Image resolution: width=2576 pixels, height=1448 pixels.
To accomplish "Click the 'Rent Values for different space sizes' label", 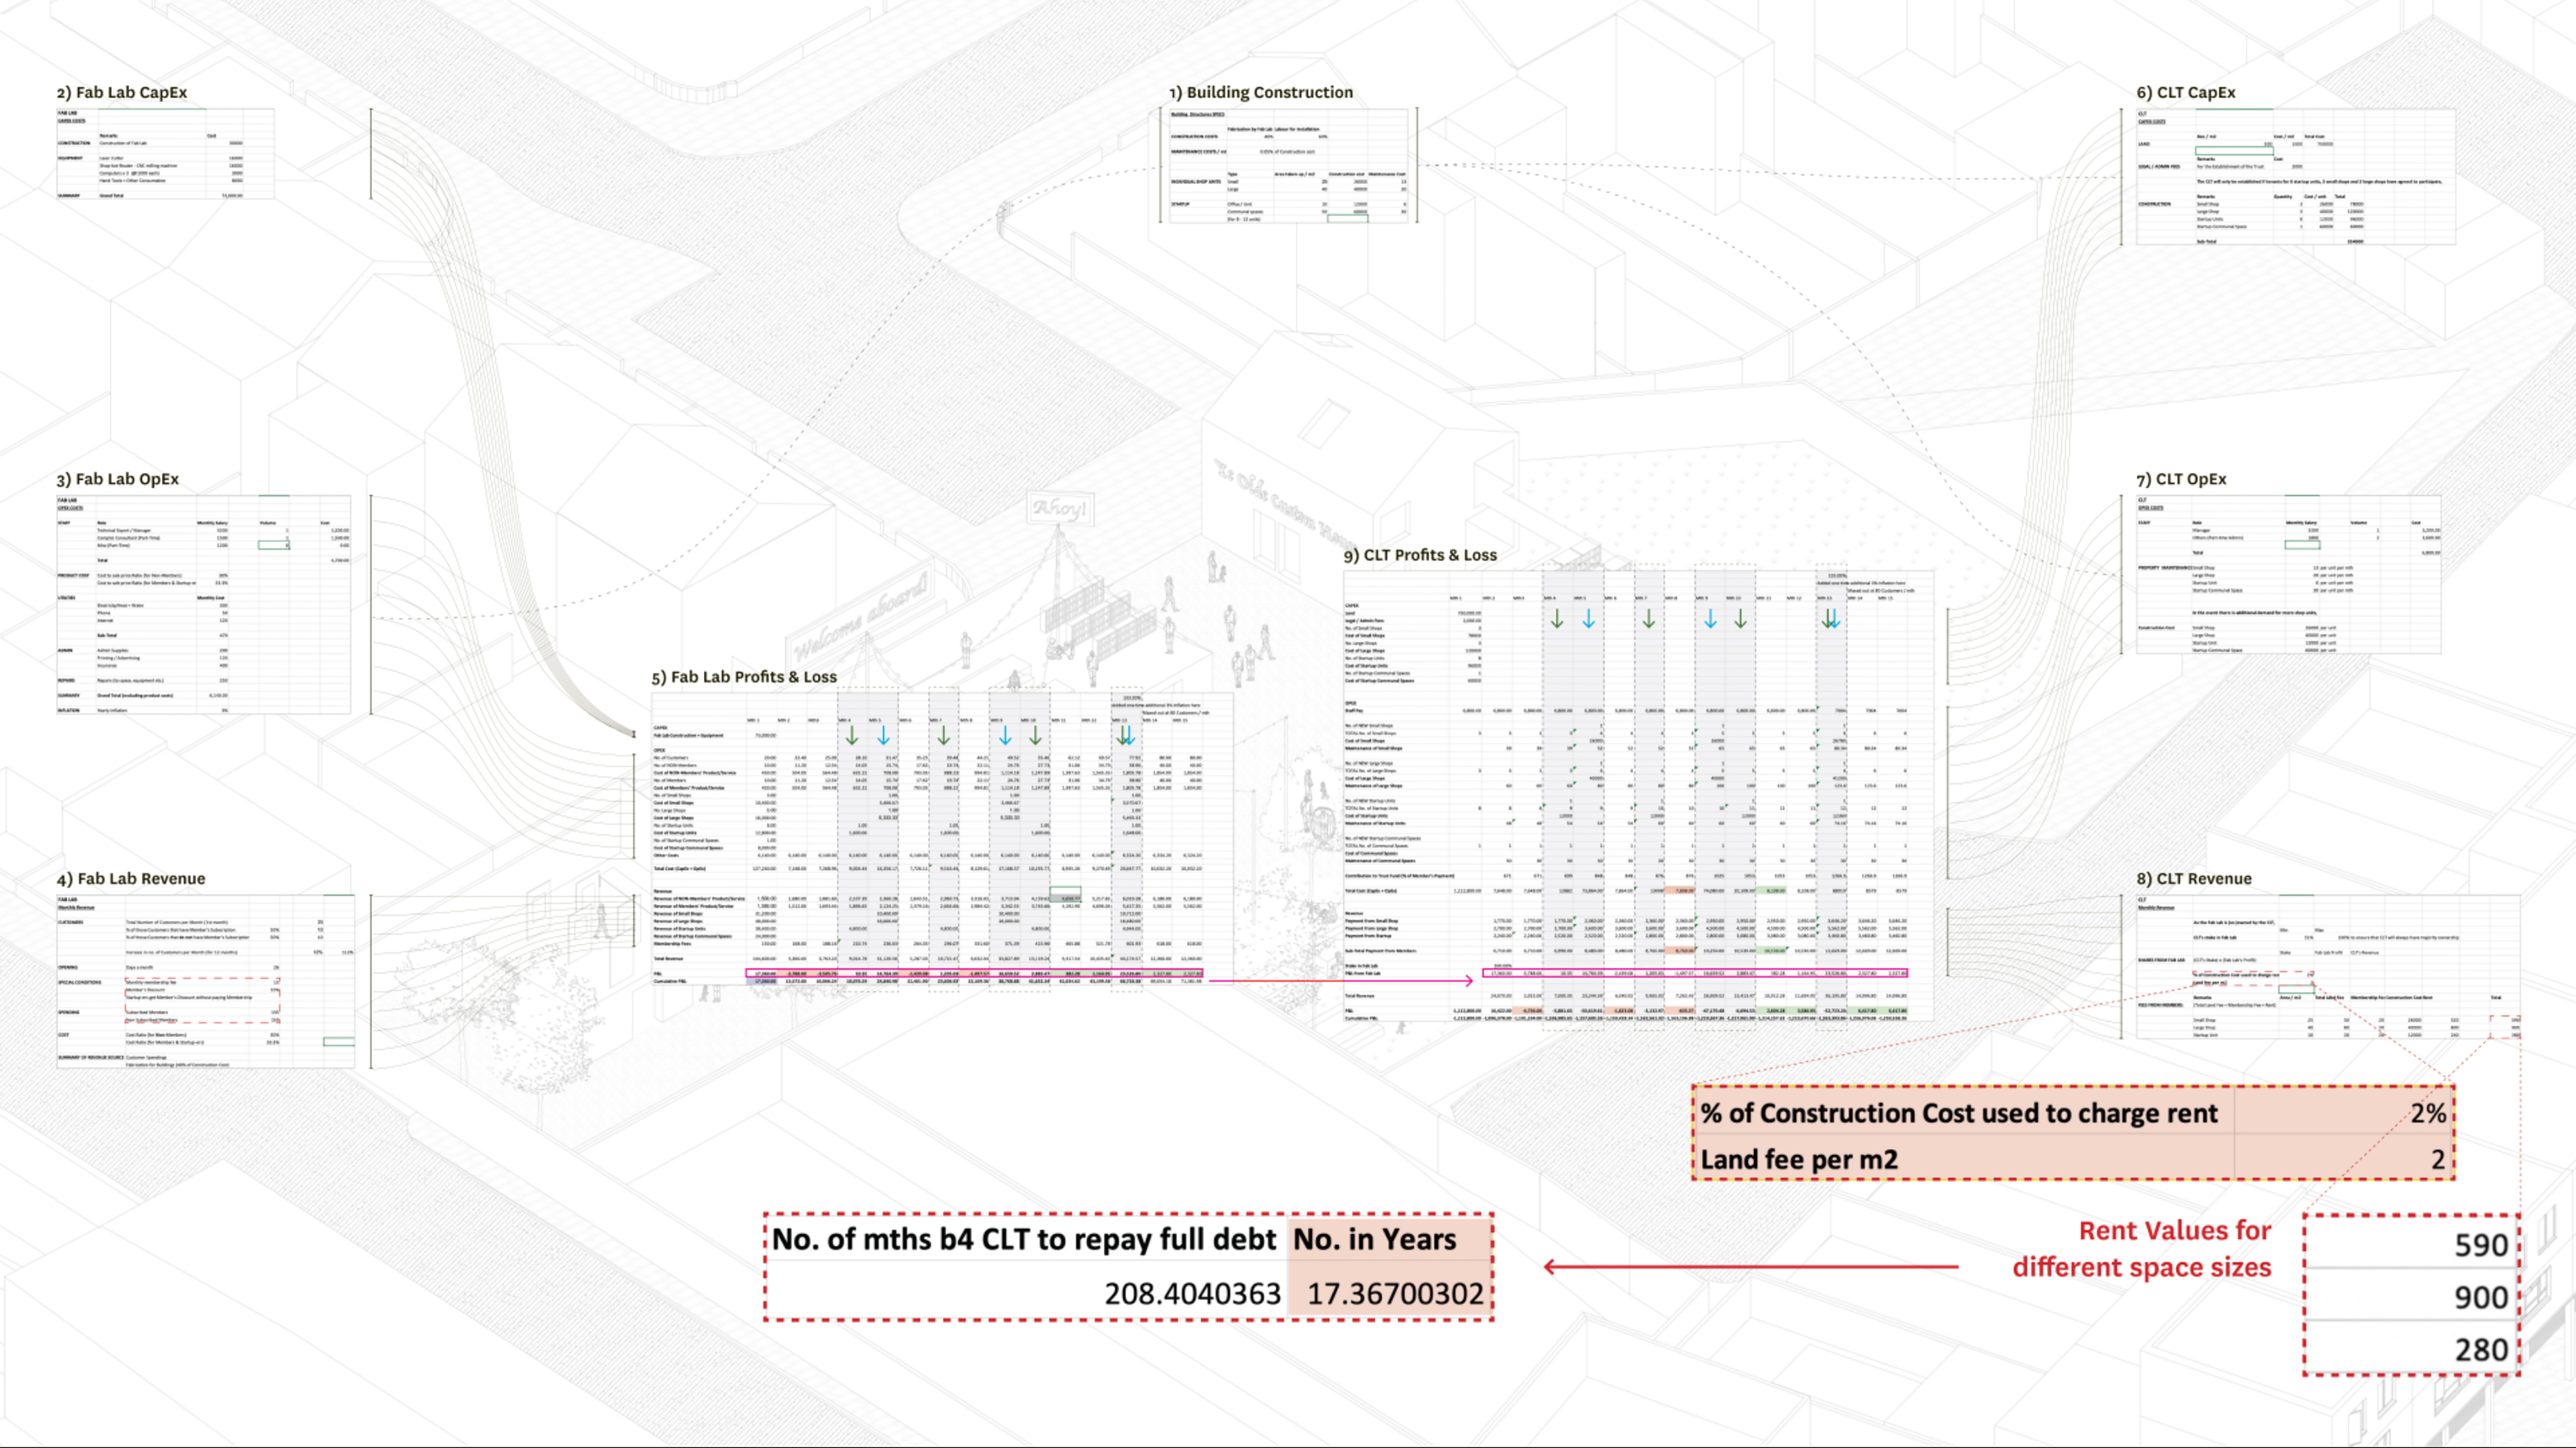I will click(x=2141, y=1248).
